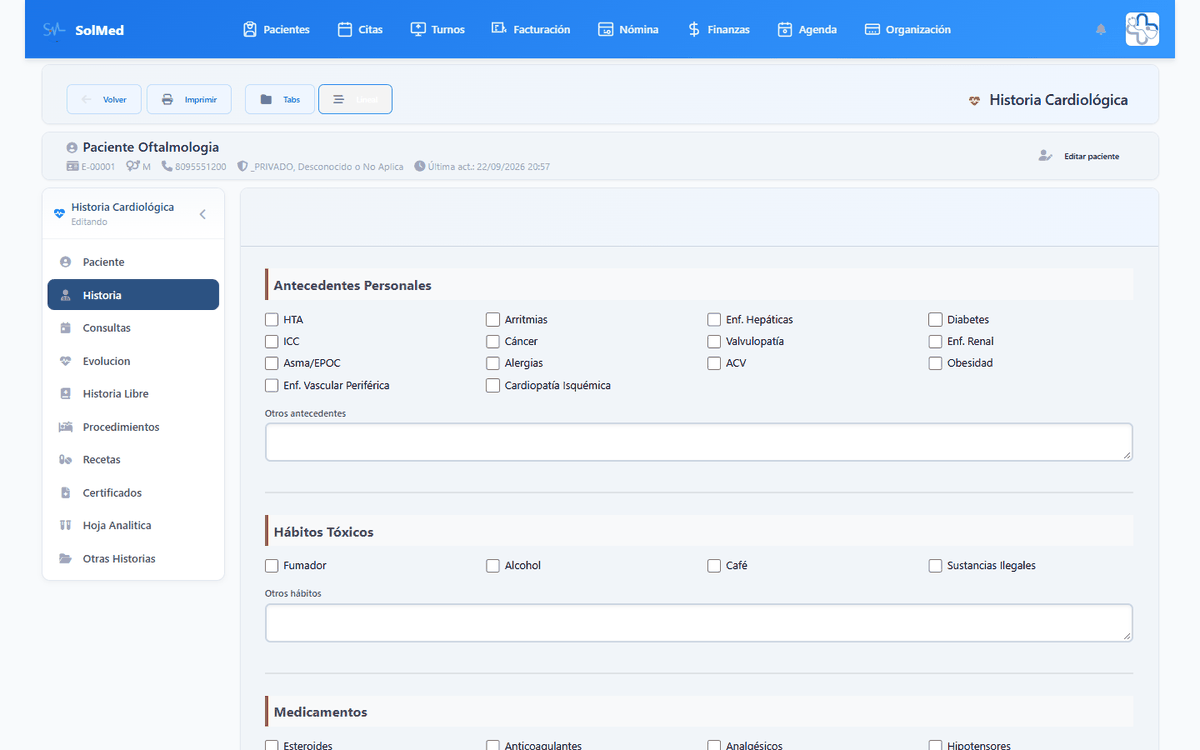Viewport: 1200px width, 750px height.
Task: Click the notification bell icon
Action: pyautogui.click(x=1101, y=30)
